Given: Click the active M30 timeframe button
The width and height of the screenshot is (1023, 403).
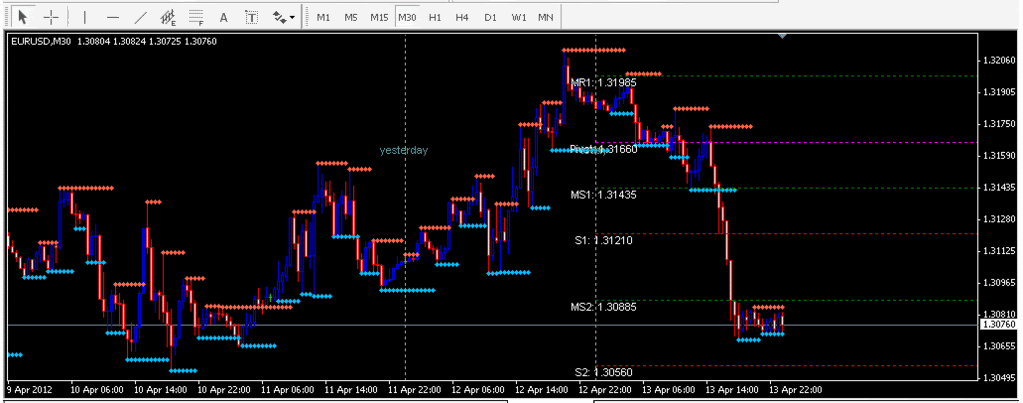Looking at the screenshot, I should 407,17.
